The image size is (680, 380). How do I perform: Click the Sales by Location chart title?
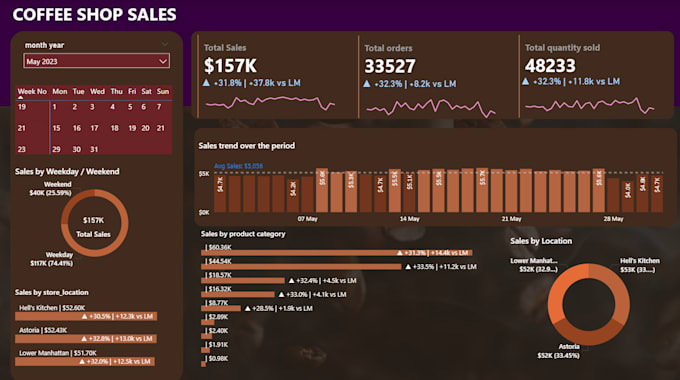(x=541, y=241)
